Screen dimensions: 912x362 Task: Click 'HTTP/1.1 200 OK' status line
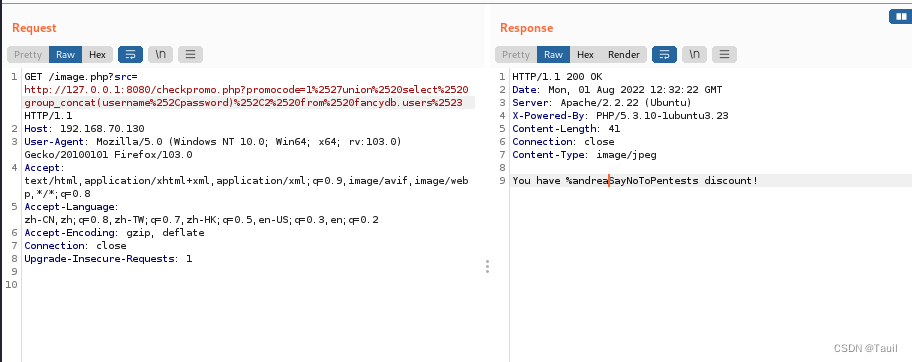(x=557, y=76)
